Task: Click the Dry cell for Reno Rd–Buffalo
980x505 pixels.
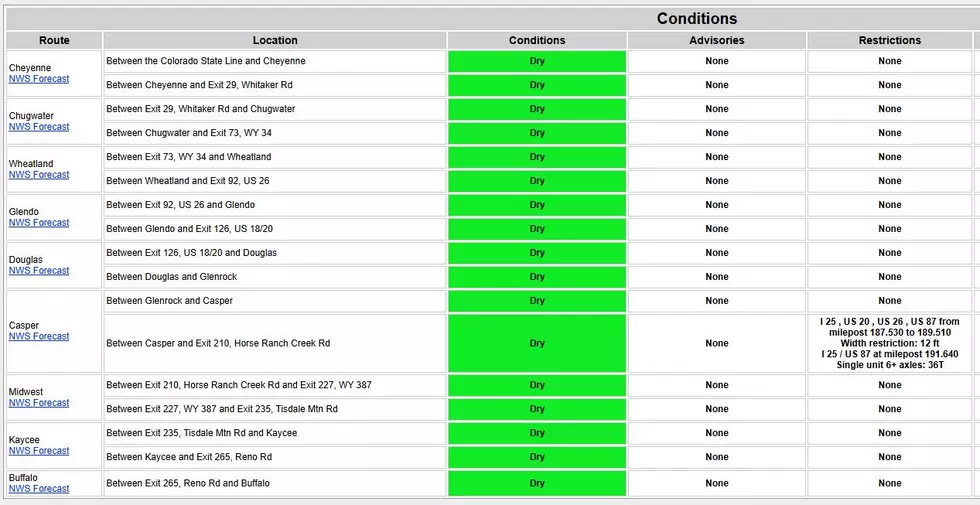Action: [x=537, y=484]
